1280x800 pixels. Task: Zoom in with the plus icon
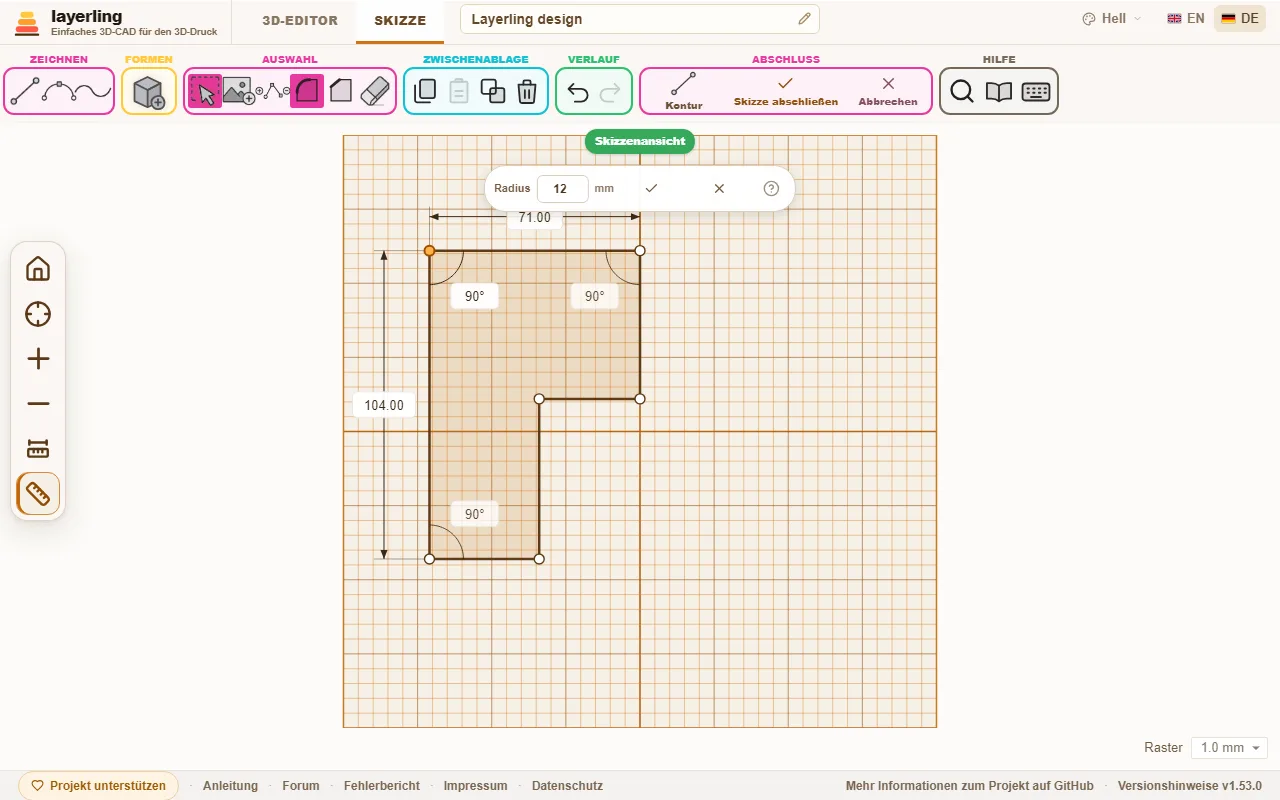pyautogui.click(x=38, y=359)
